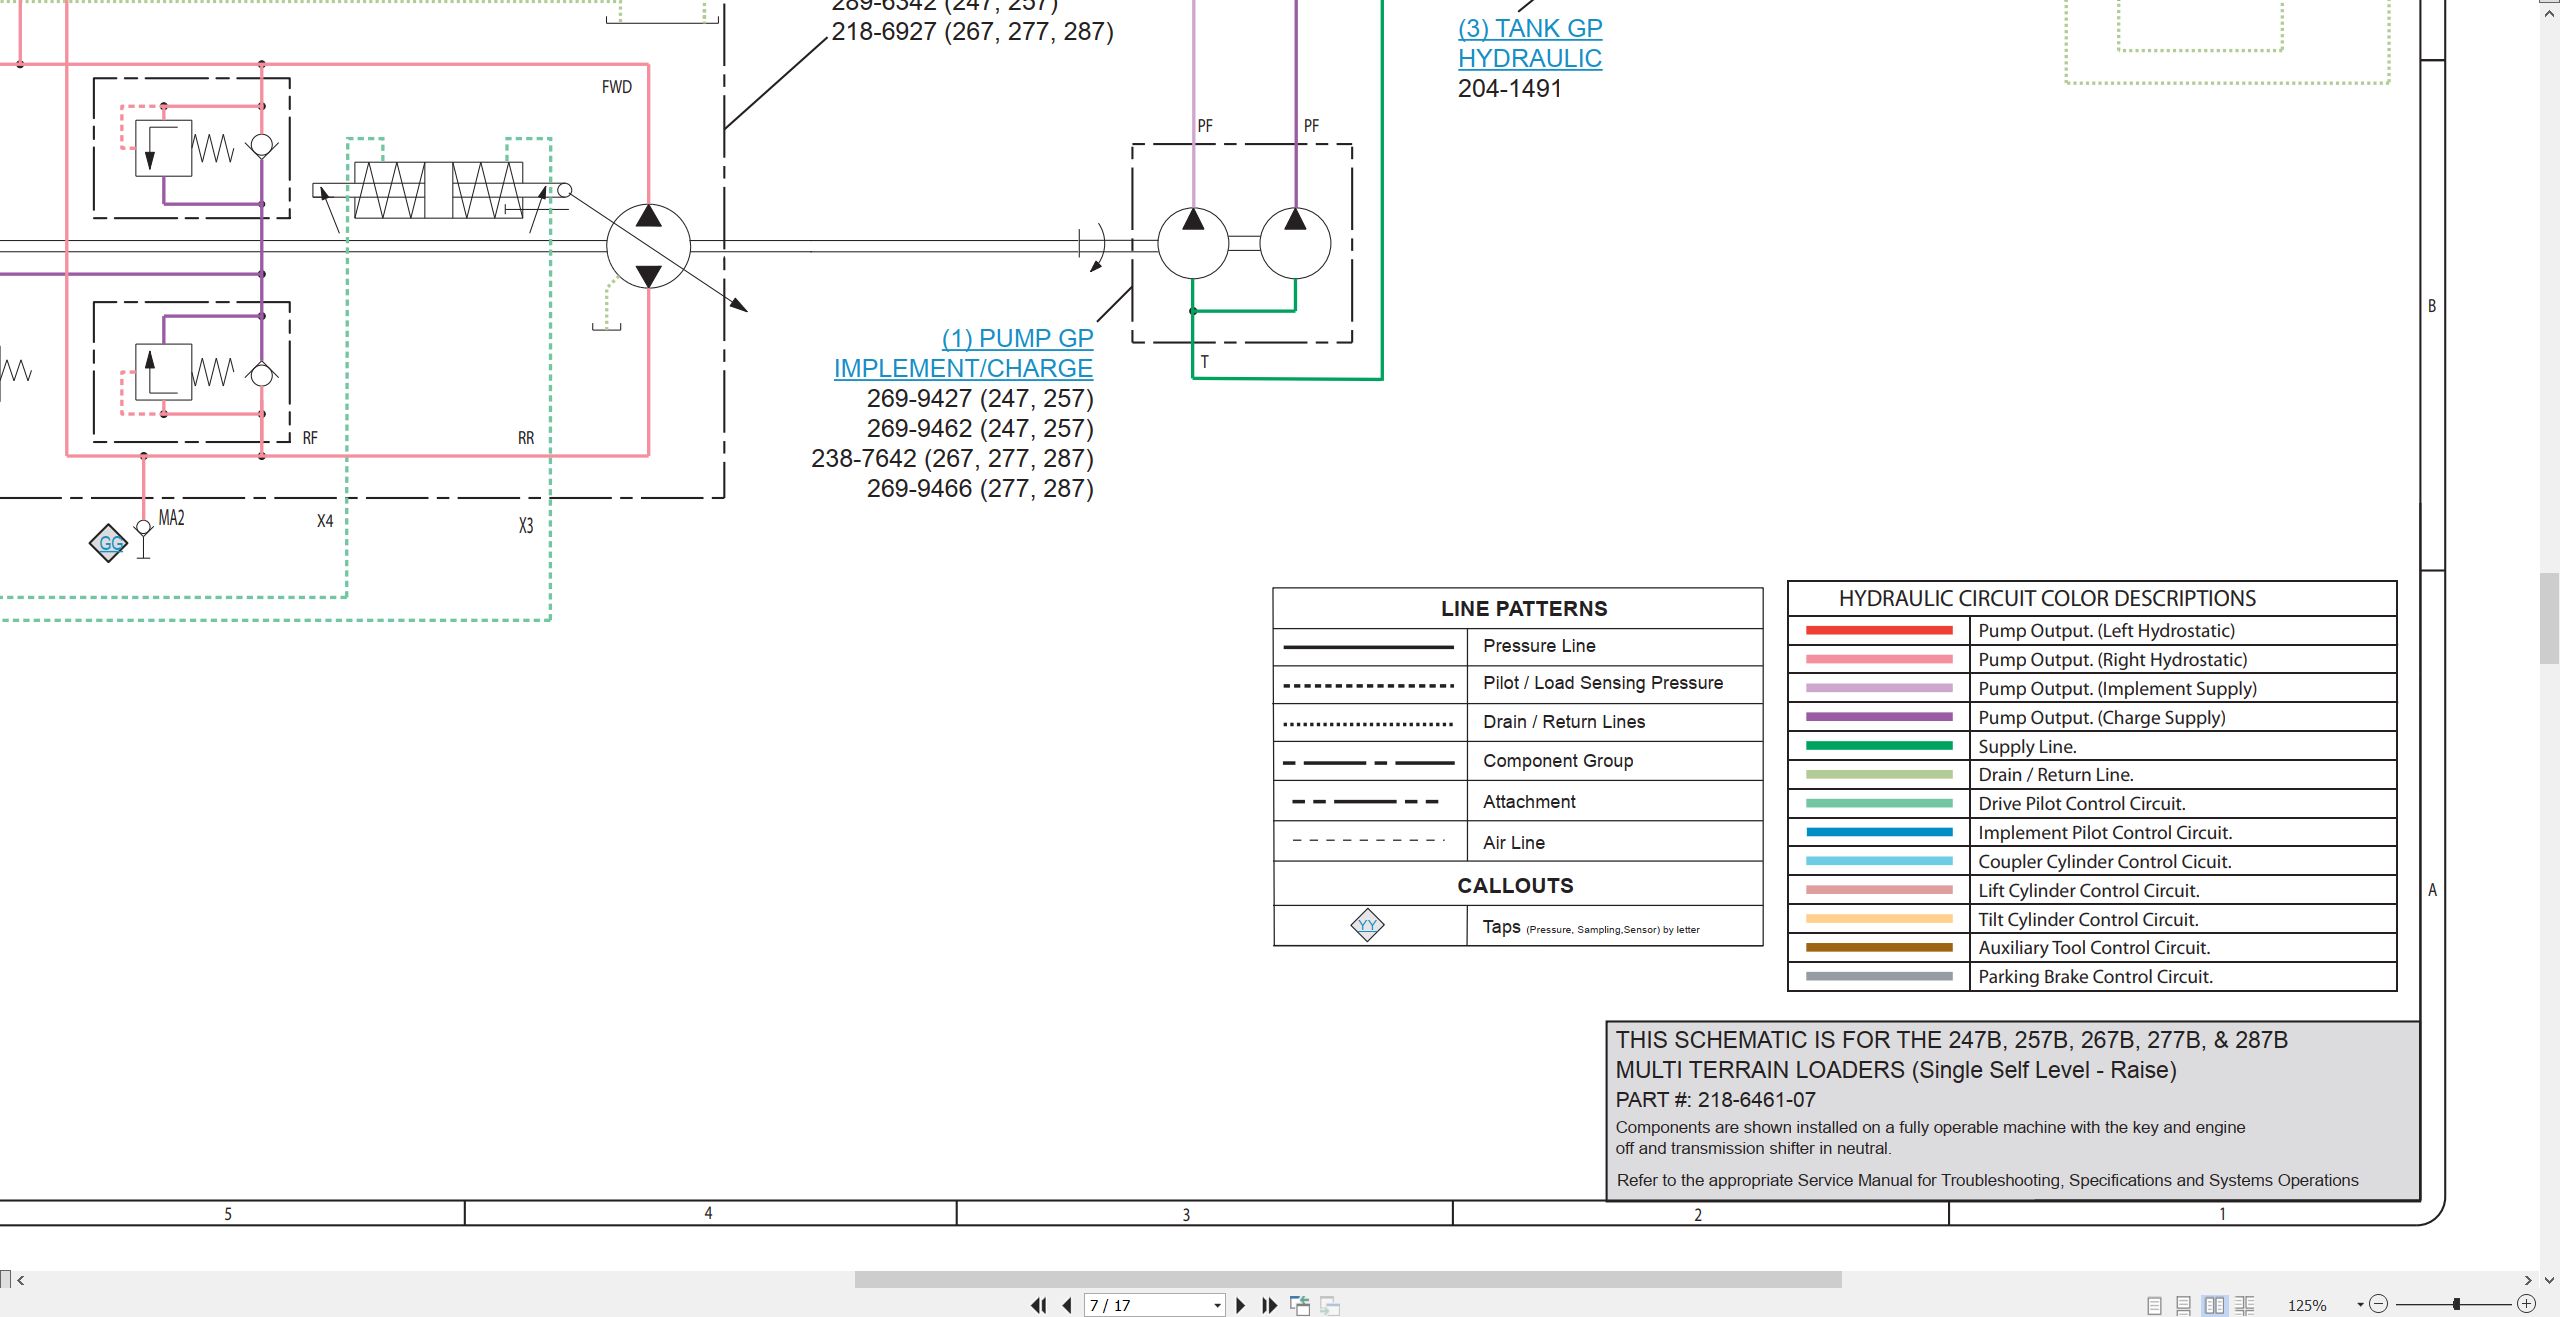This screenshot has width=2560, height=1317.
Task: Open the (3) TANK GP HYDRAULIC link
Action: (1530, 43)
